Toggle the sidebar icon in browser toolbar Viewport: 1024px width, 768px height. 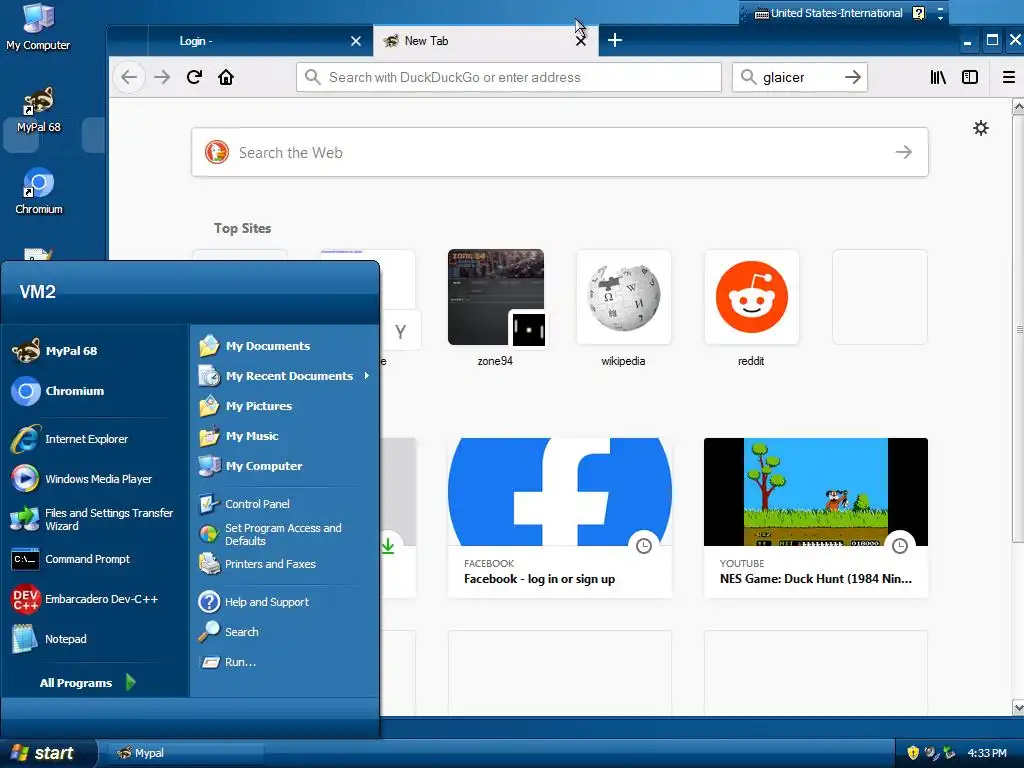(970, 77)
